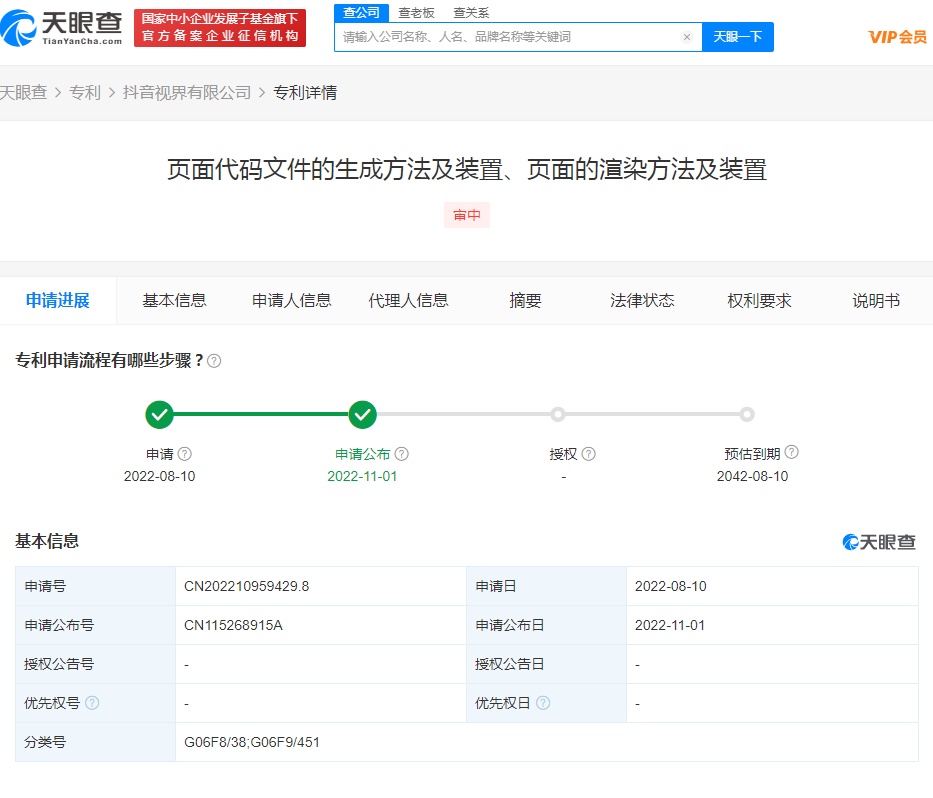Click the 申请公布号 label cell
Image resolution: width=933 pixels, height=798 pixels.
pos(95,625)
